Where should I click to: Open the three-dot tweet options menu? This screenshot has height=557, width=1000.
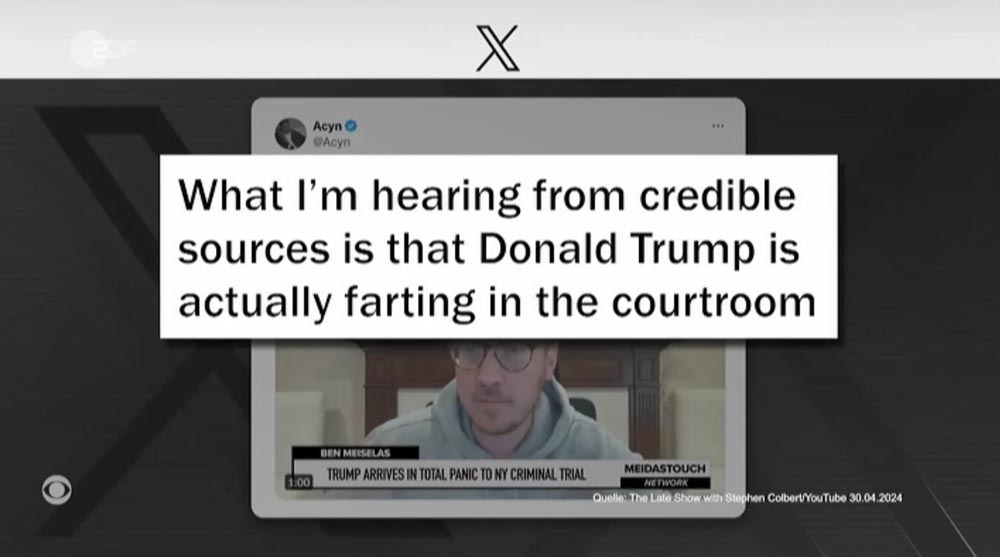(717, 126)
